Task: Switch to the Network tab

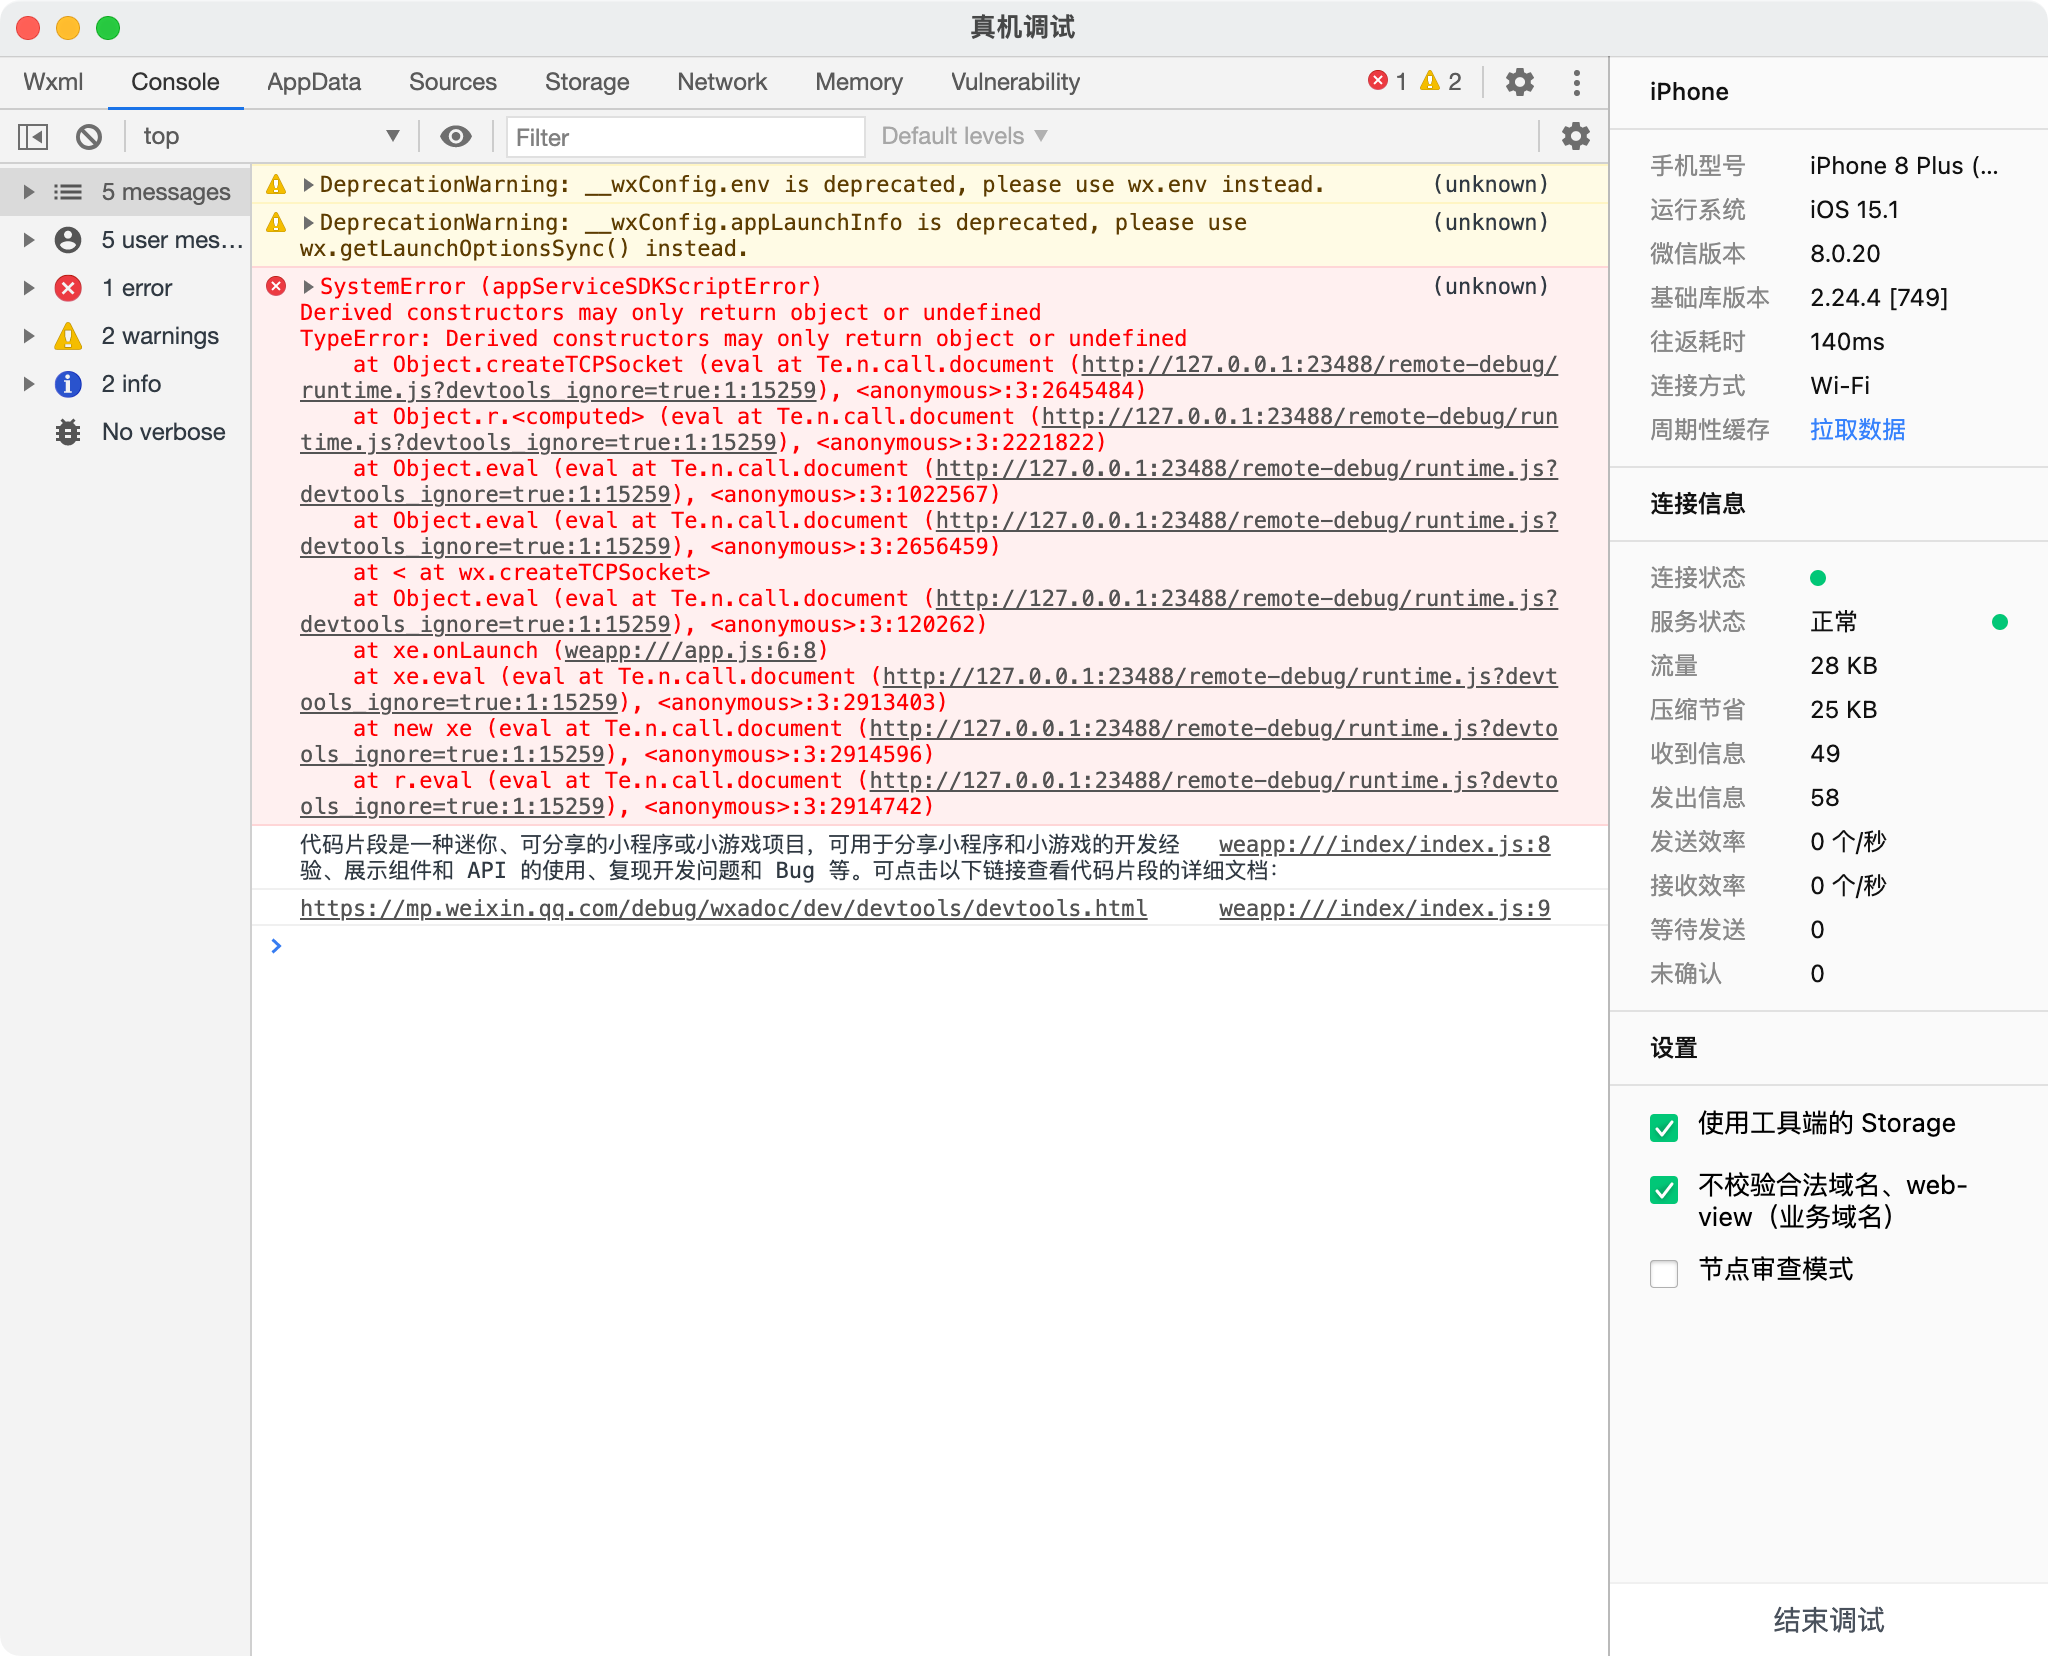Action: tap(721, 82)
